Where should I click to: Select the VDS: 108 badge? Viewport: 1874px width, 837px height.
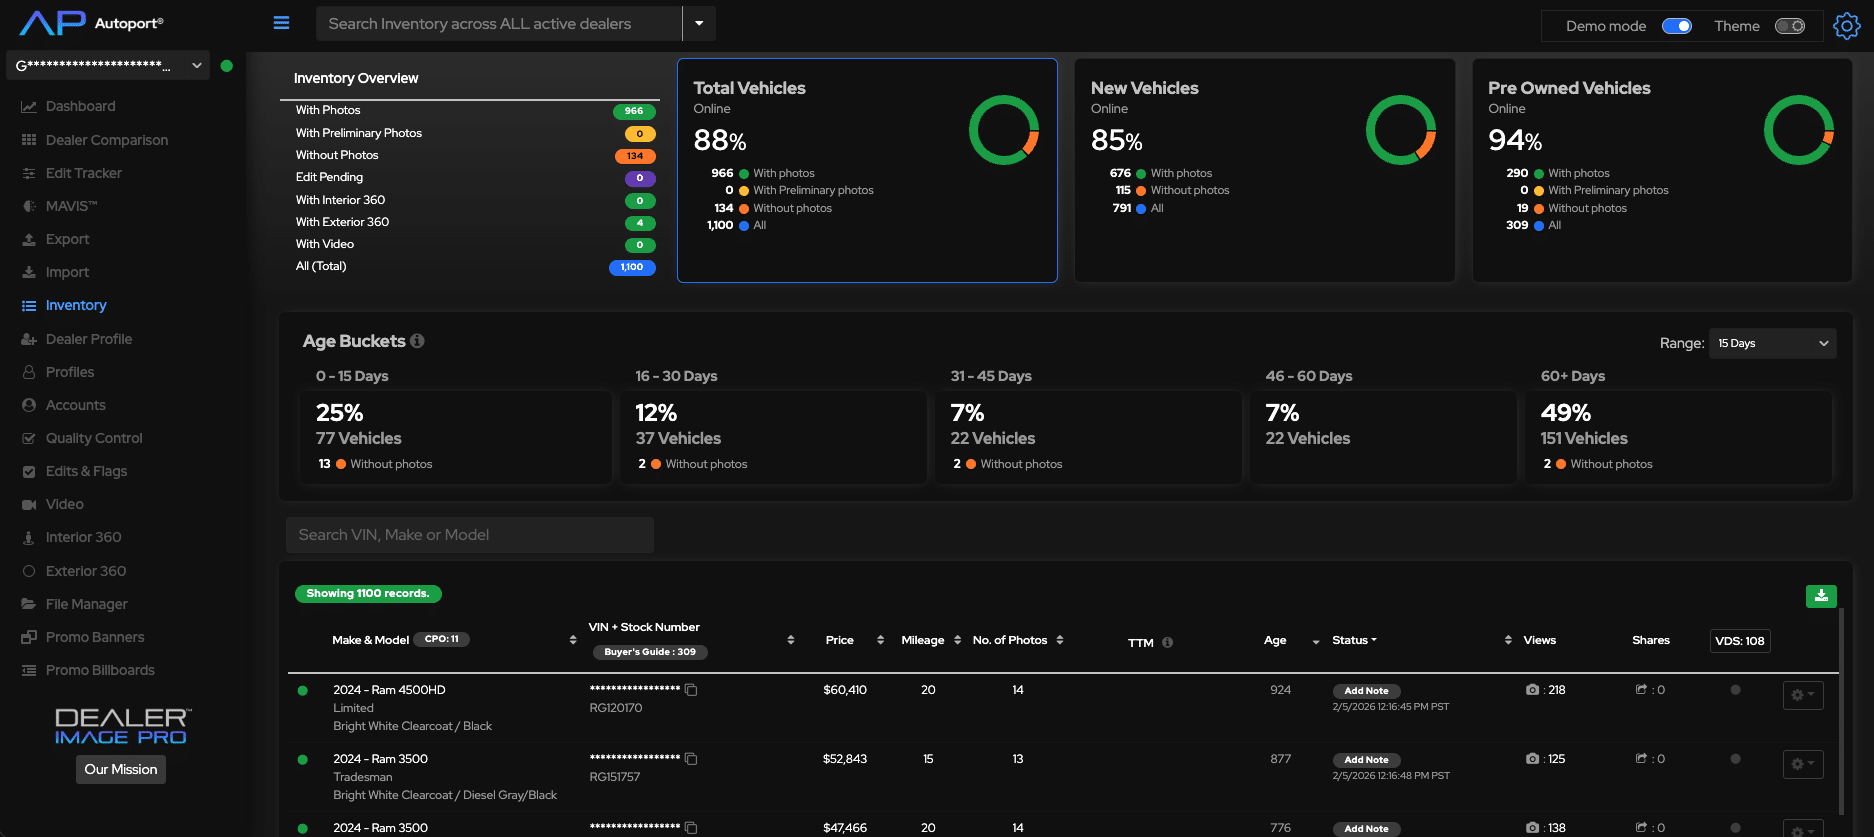[1739, 641]
